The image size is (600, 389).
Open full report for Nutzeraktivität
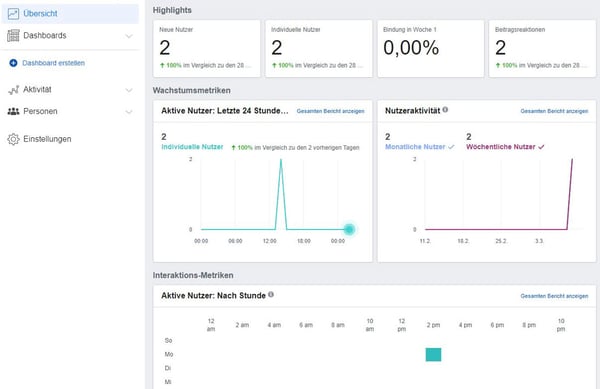(554, 111)
